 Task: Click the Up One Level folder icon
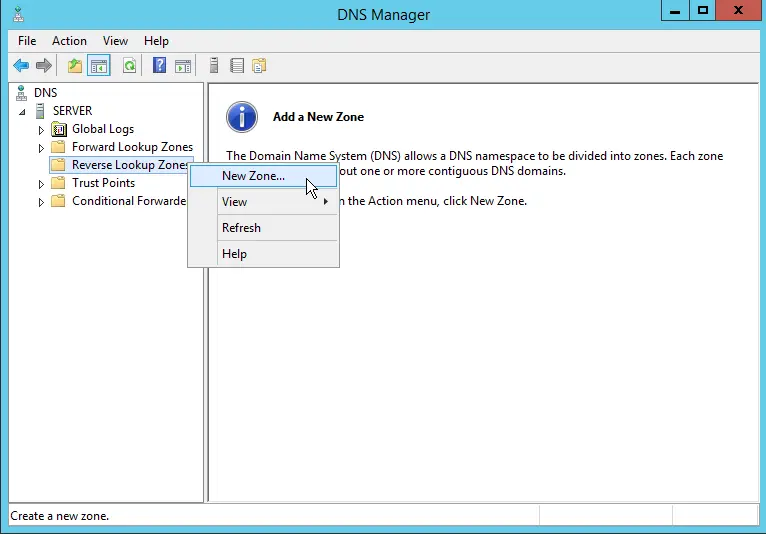[x=75, y=66]
